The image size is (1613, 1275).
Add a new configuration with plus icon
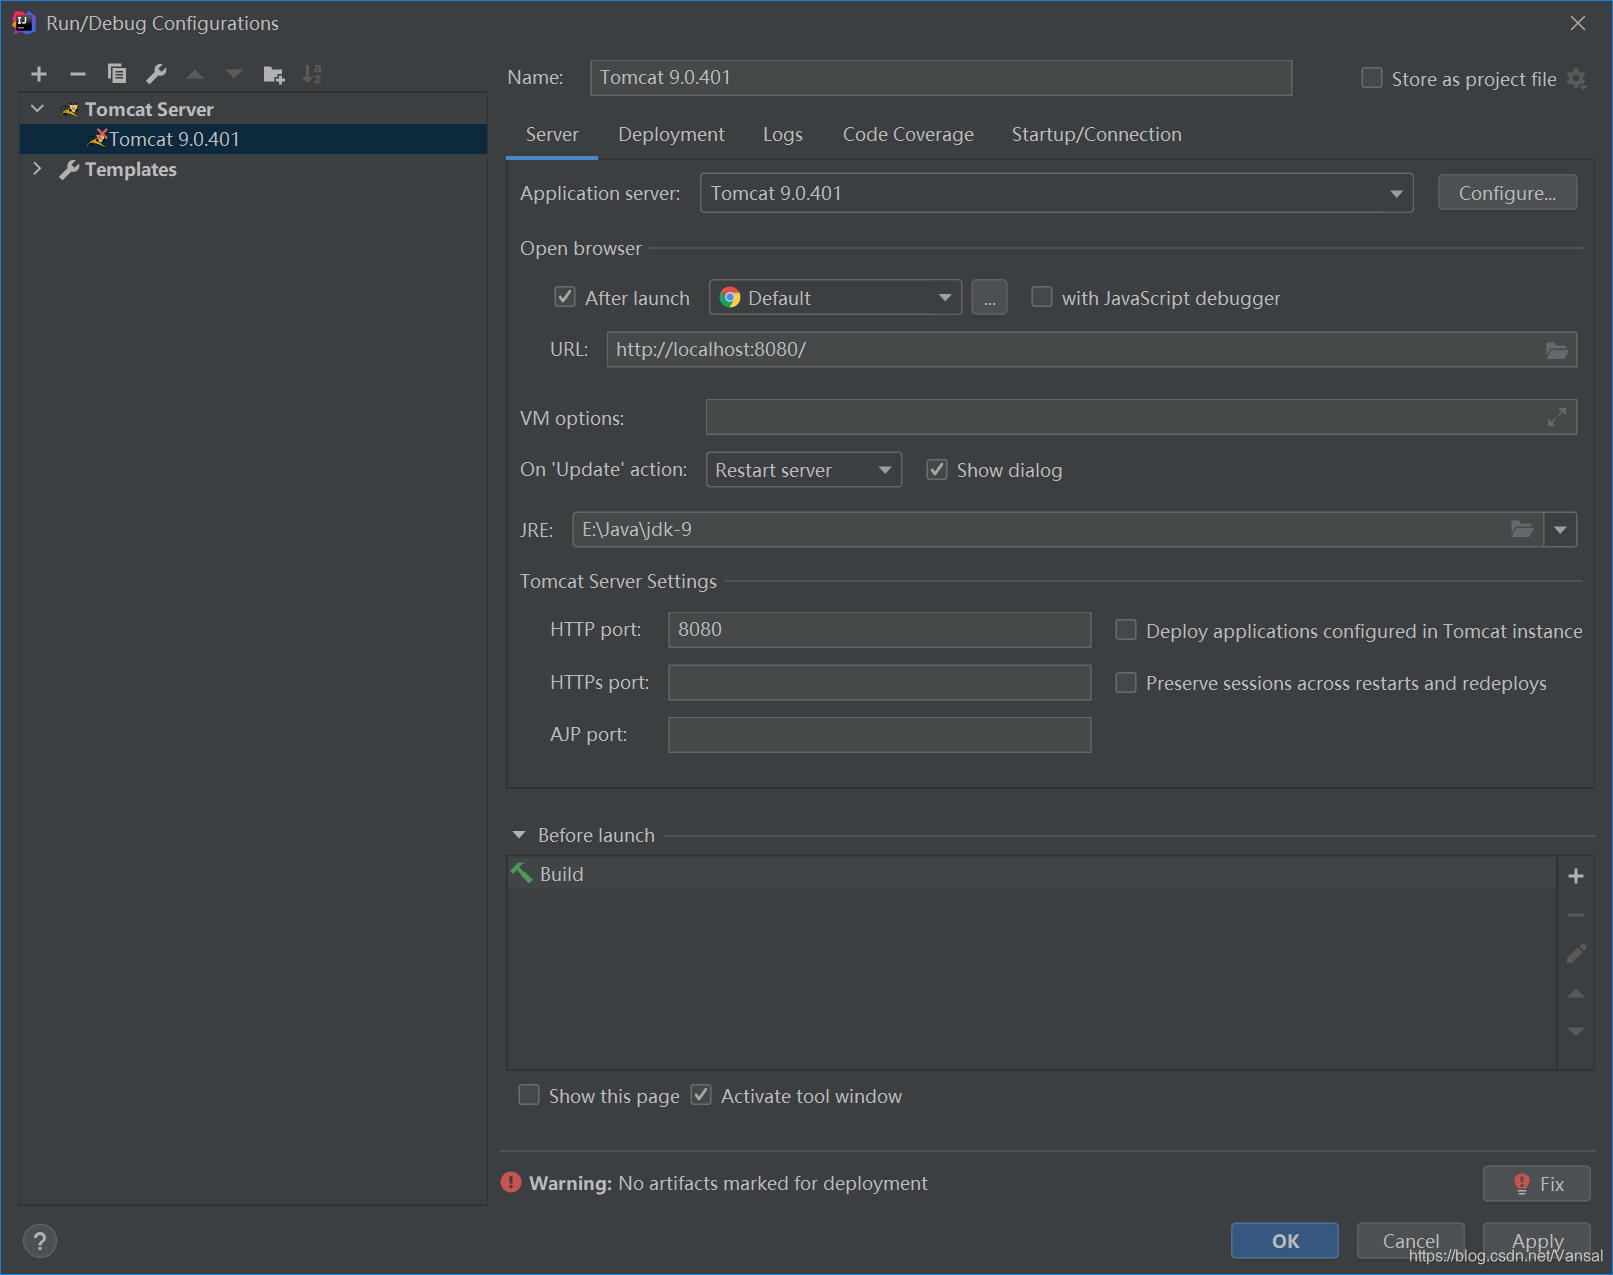pos(39,74)
